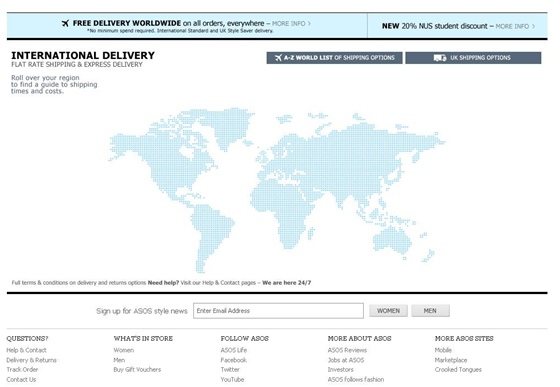Open Help & Contact footer link
The width and height of the screenshot is (560, 387).
click(26, 350)
